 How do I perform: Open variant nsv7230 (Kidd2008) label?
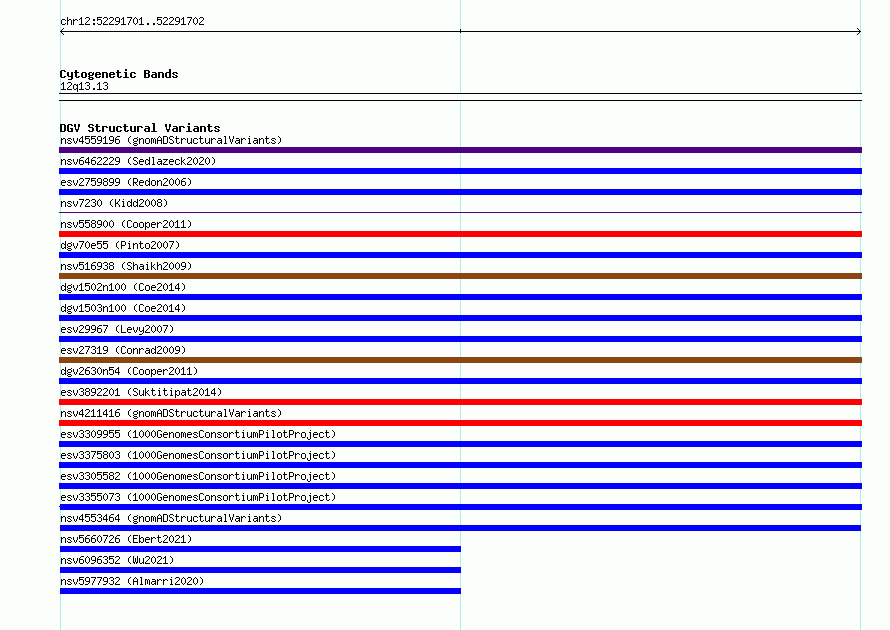[114, 203]
